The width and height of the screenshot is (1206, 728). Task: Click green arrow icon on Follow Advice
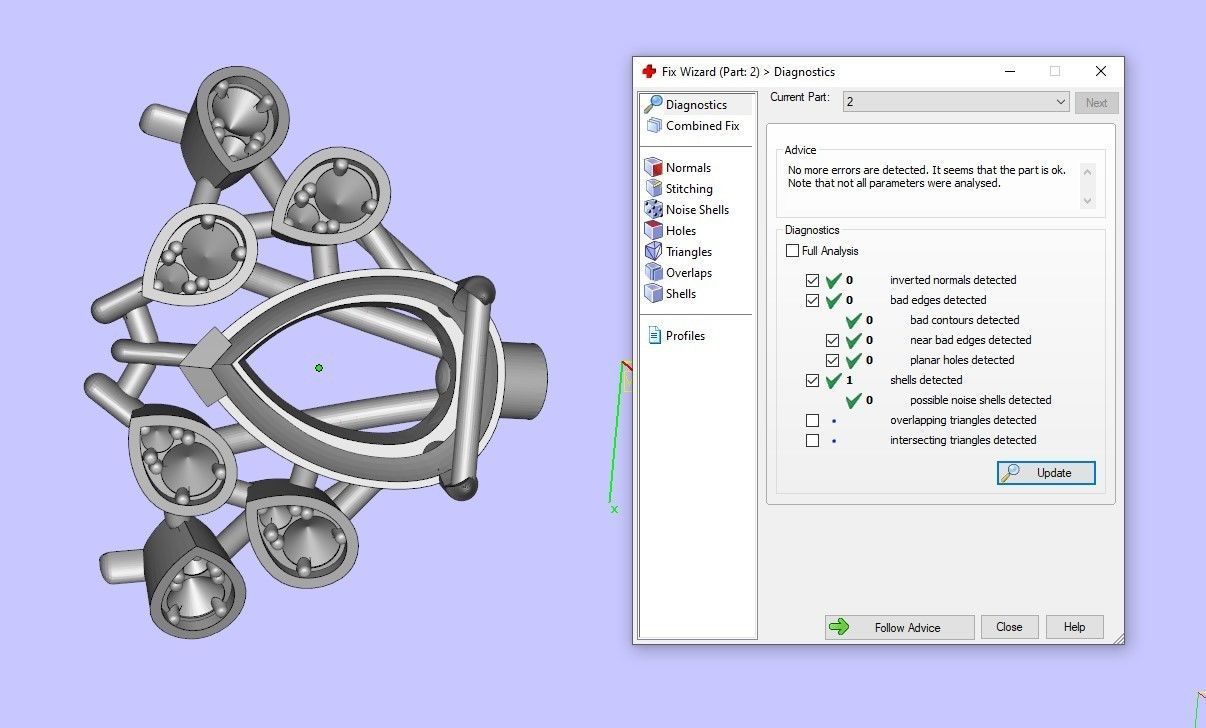tap(839, 627)
